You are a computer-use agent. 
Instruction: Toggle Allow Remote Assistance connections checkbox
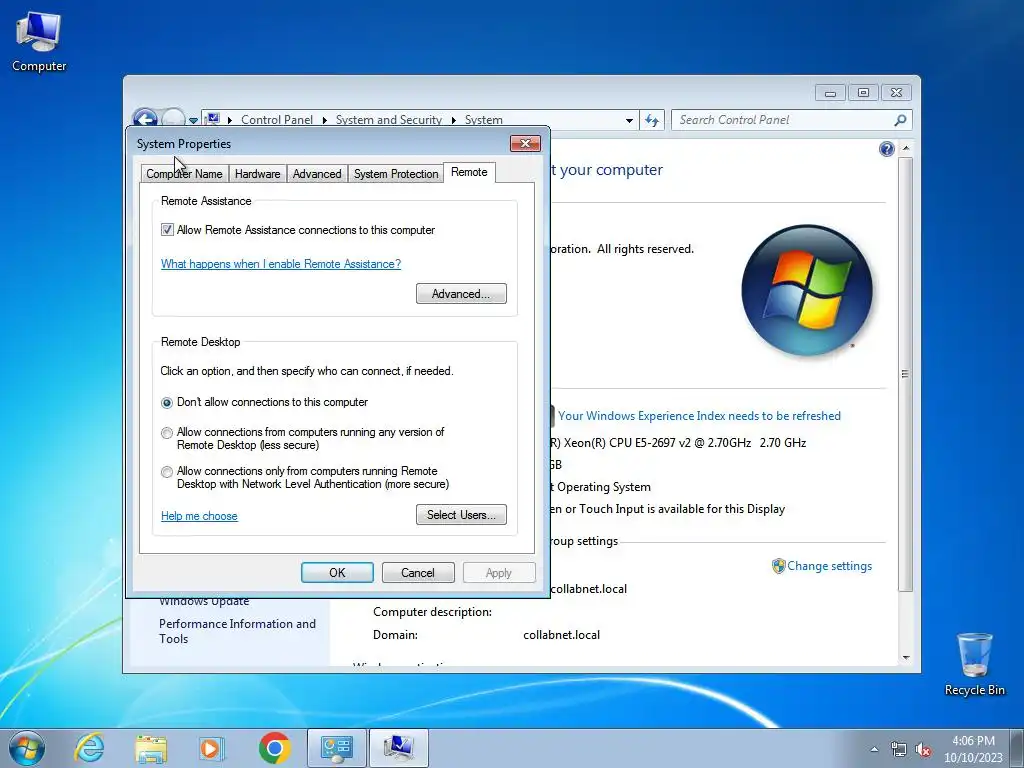pyautogui.click(x=167, y=230)
